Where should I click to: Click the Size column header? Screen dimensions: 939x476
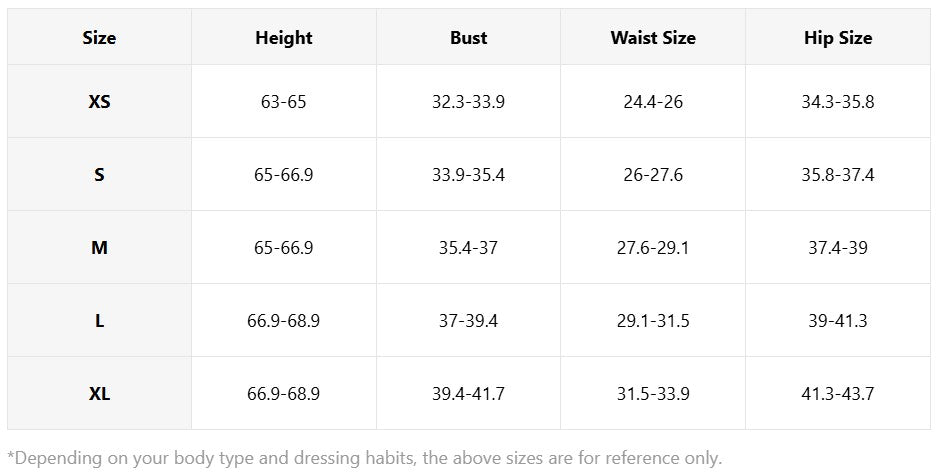click(x=99, y=38)
